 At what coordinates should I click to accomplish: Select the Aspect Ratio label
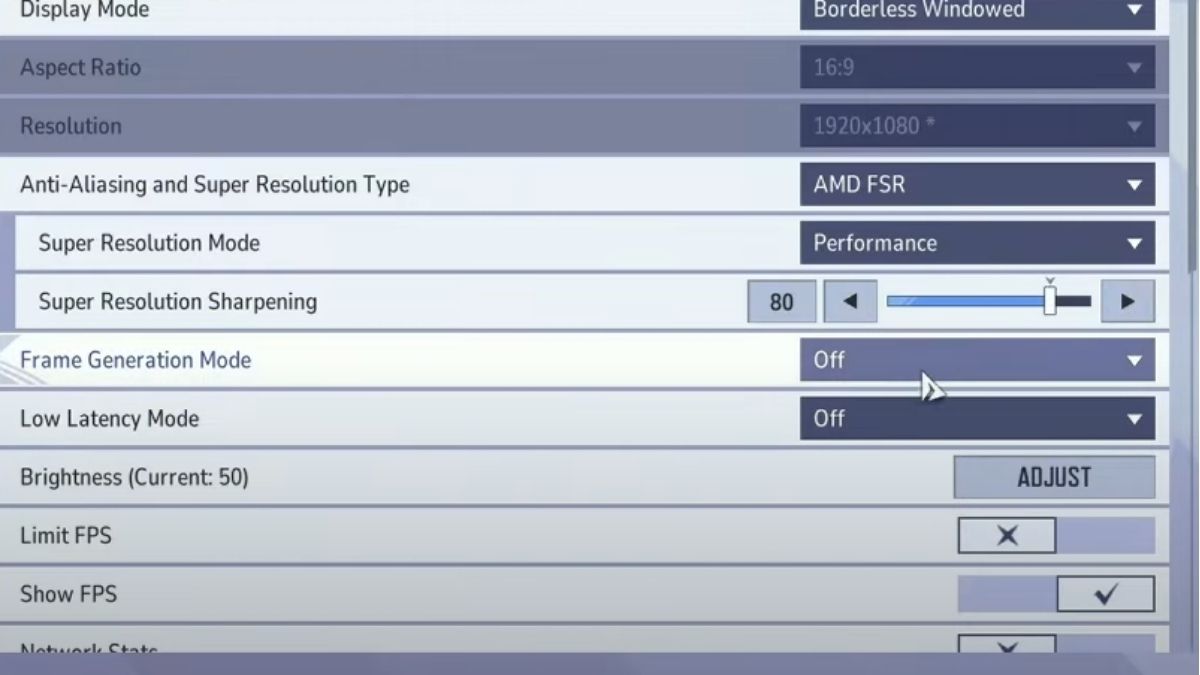pyautogui.click(x=80, y=68)
